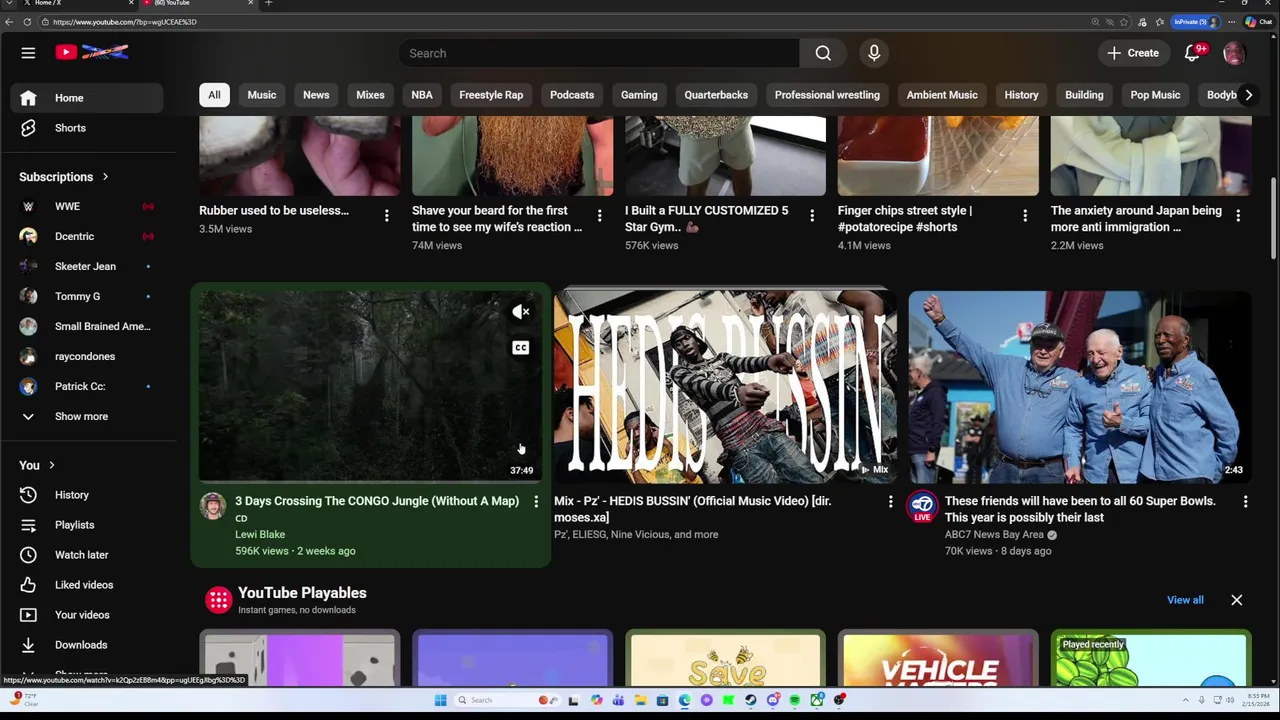Open Watch later list
Image resolution: width=1280 pixels, height=720 pixels.
tap(87, 555)
